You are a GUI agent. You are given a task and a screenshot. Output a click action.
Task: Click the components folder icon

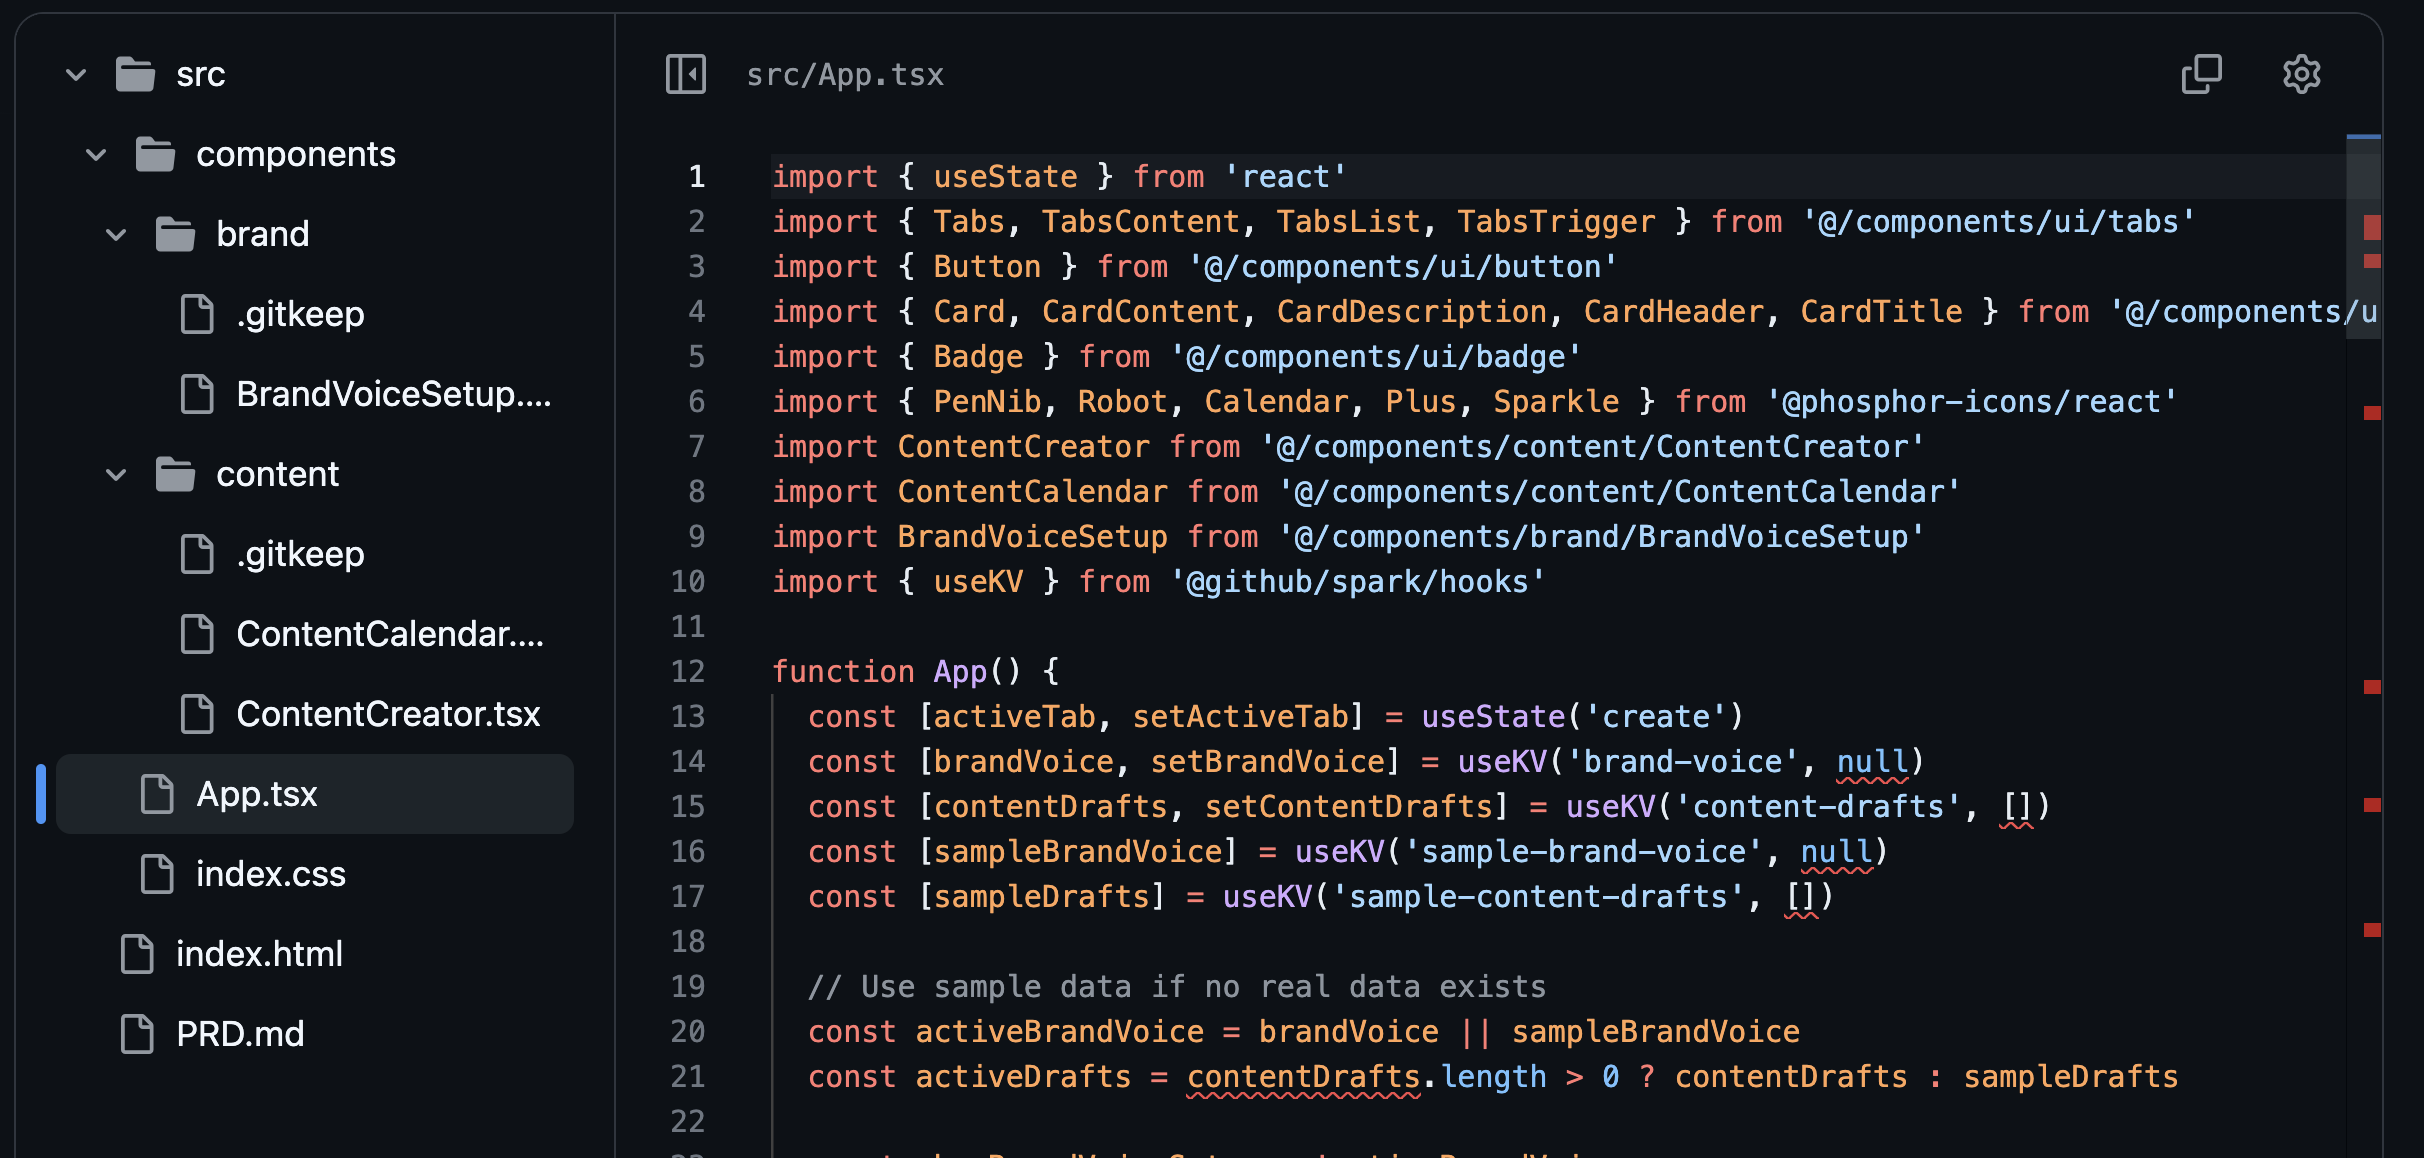click(155, 154)
